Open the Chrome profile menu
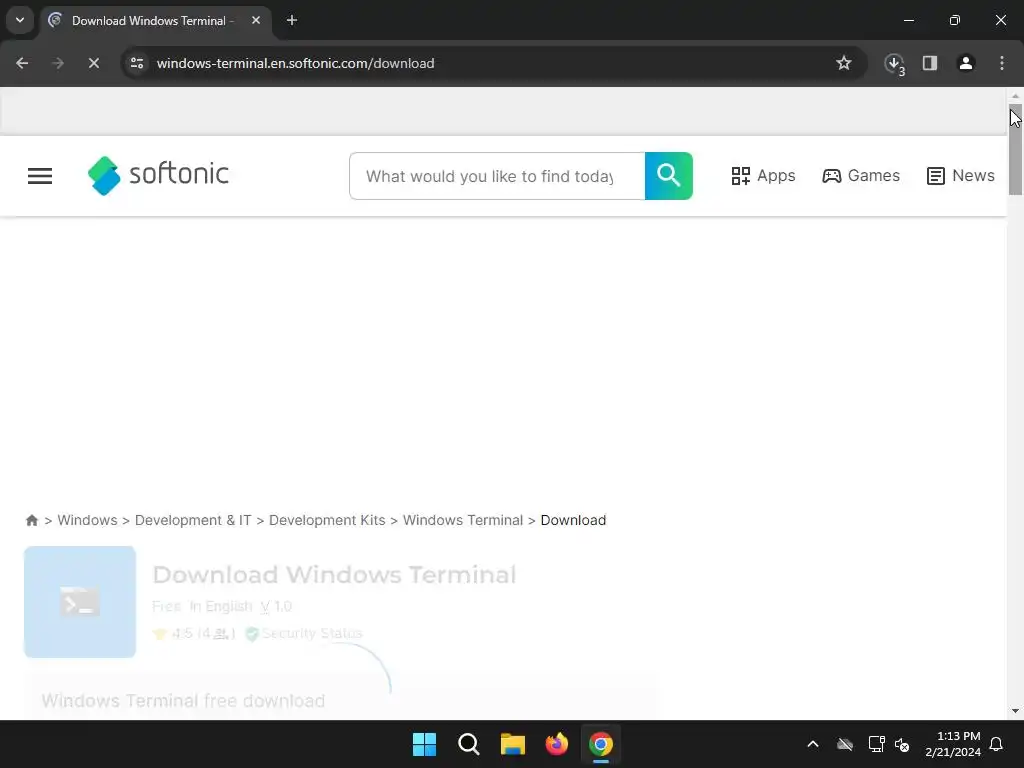This screenshot has width=1024, height=768. 966,63
